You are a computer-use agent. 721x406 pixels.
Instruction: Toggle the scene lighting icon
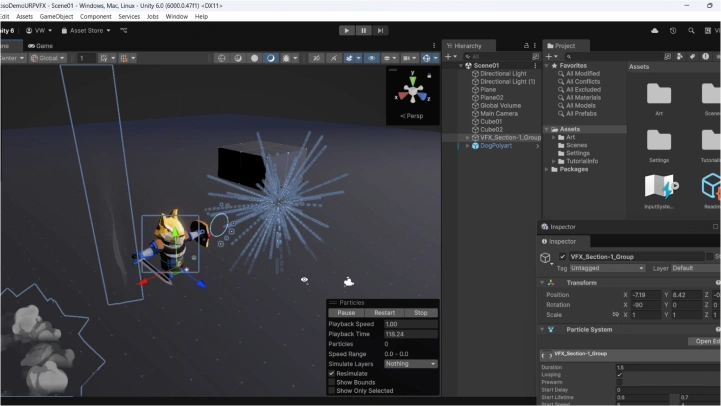tap(238, 58)
